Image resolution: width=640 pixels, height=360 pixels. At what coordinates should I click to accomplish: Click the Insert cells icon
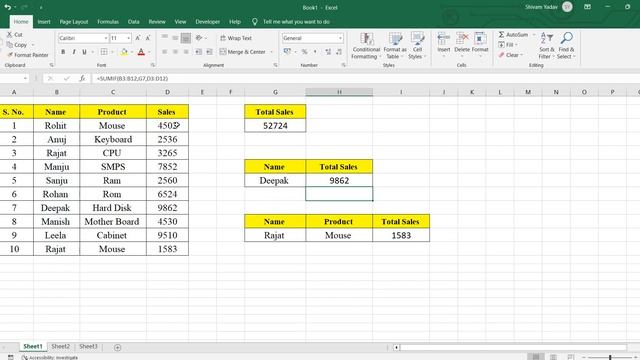[x=443, y=39]
